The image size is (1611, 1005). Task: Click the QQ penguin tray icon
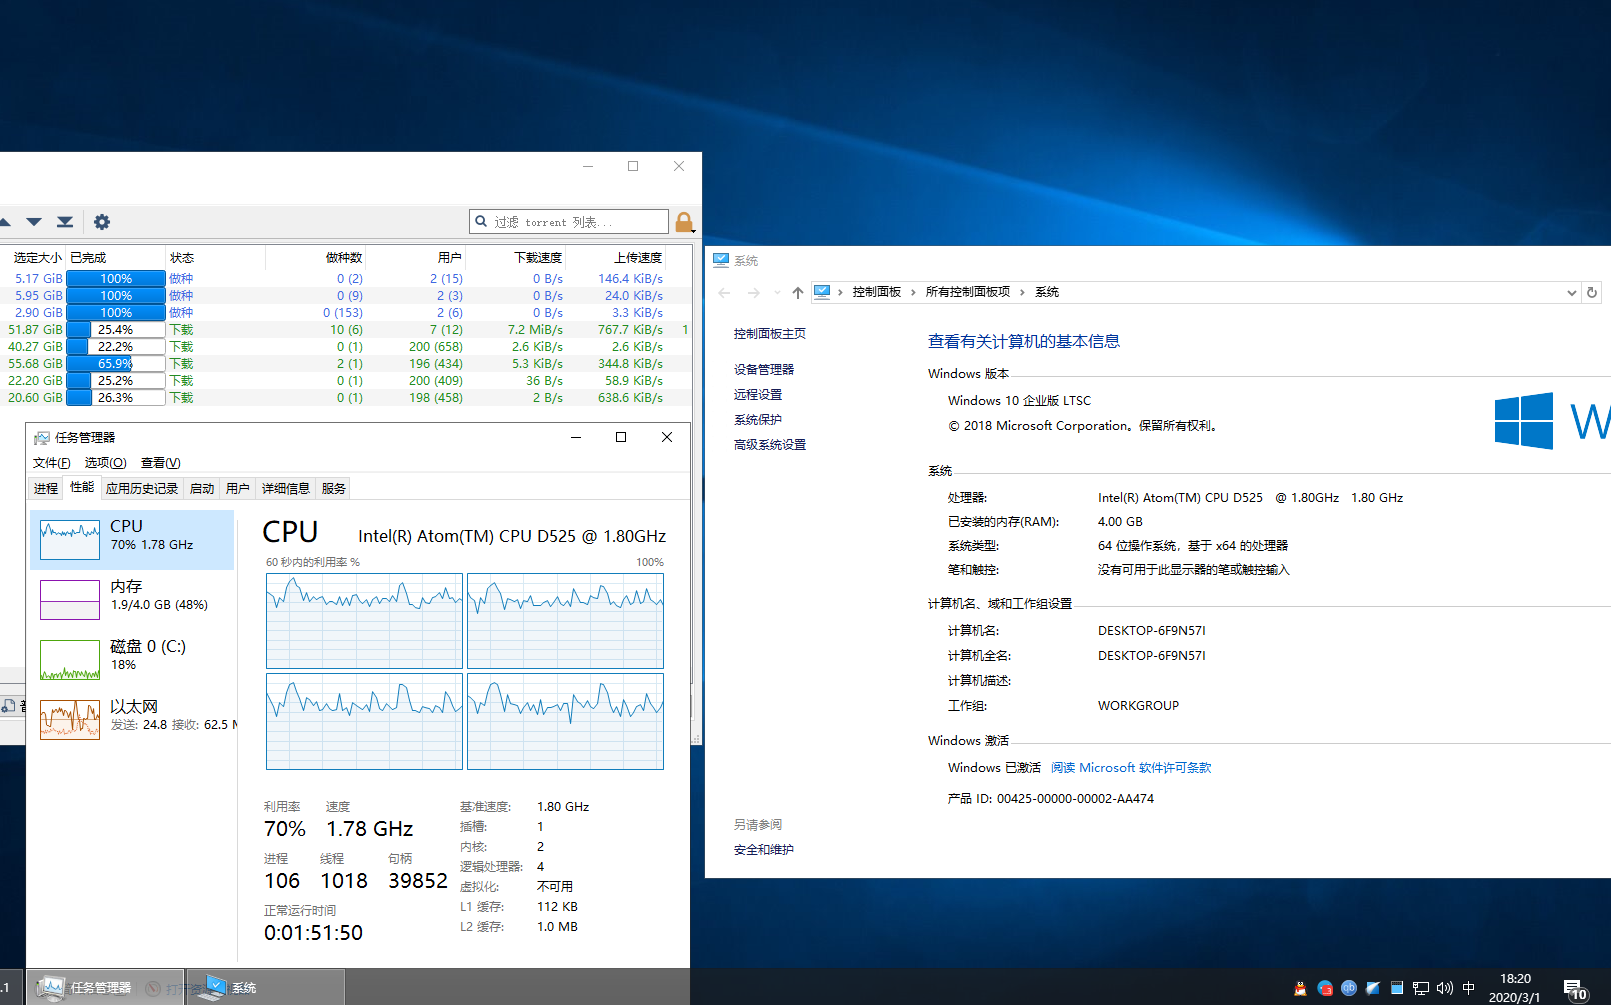[x=1300, y=988]
